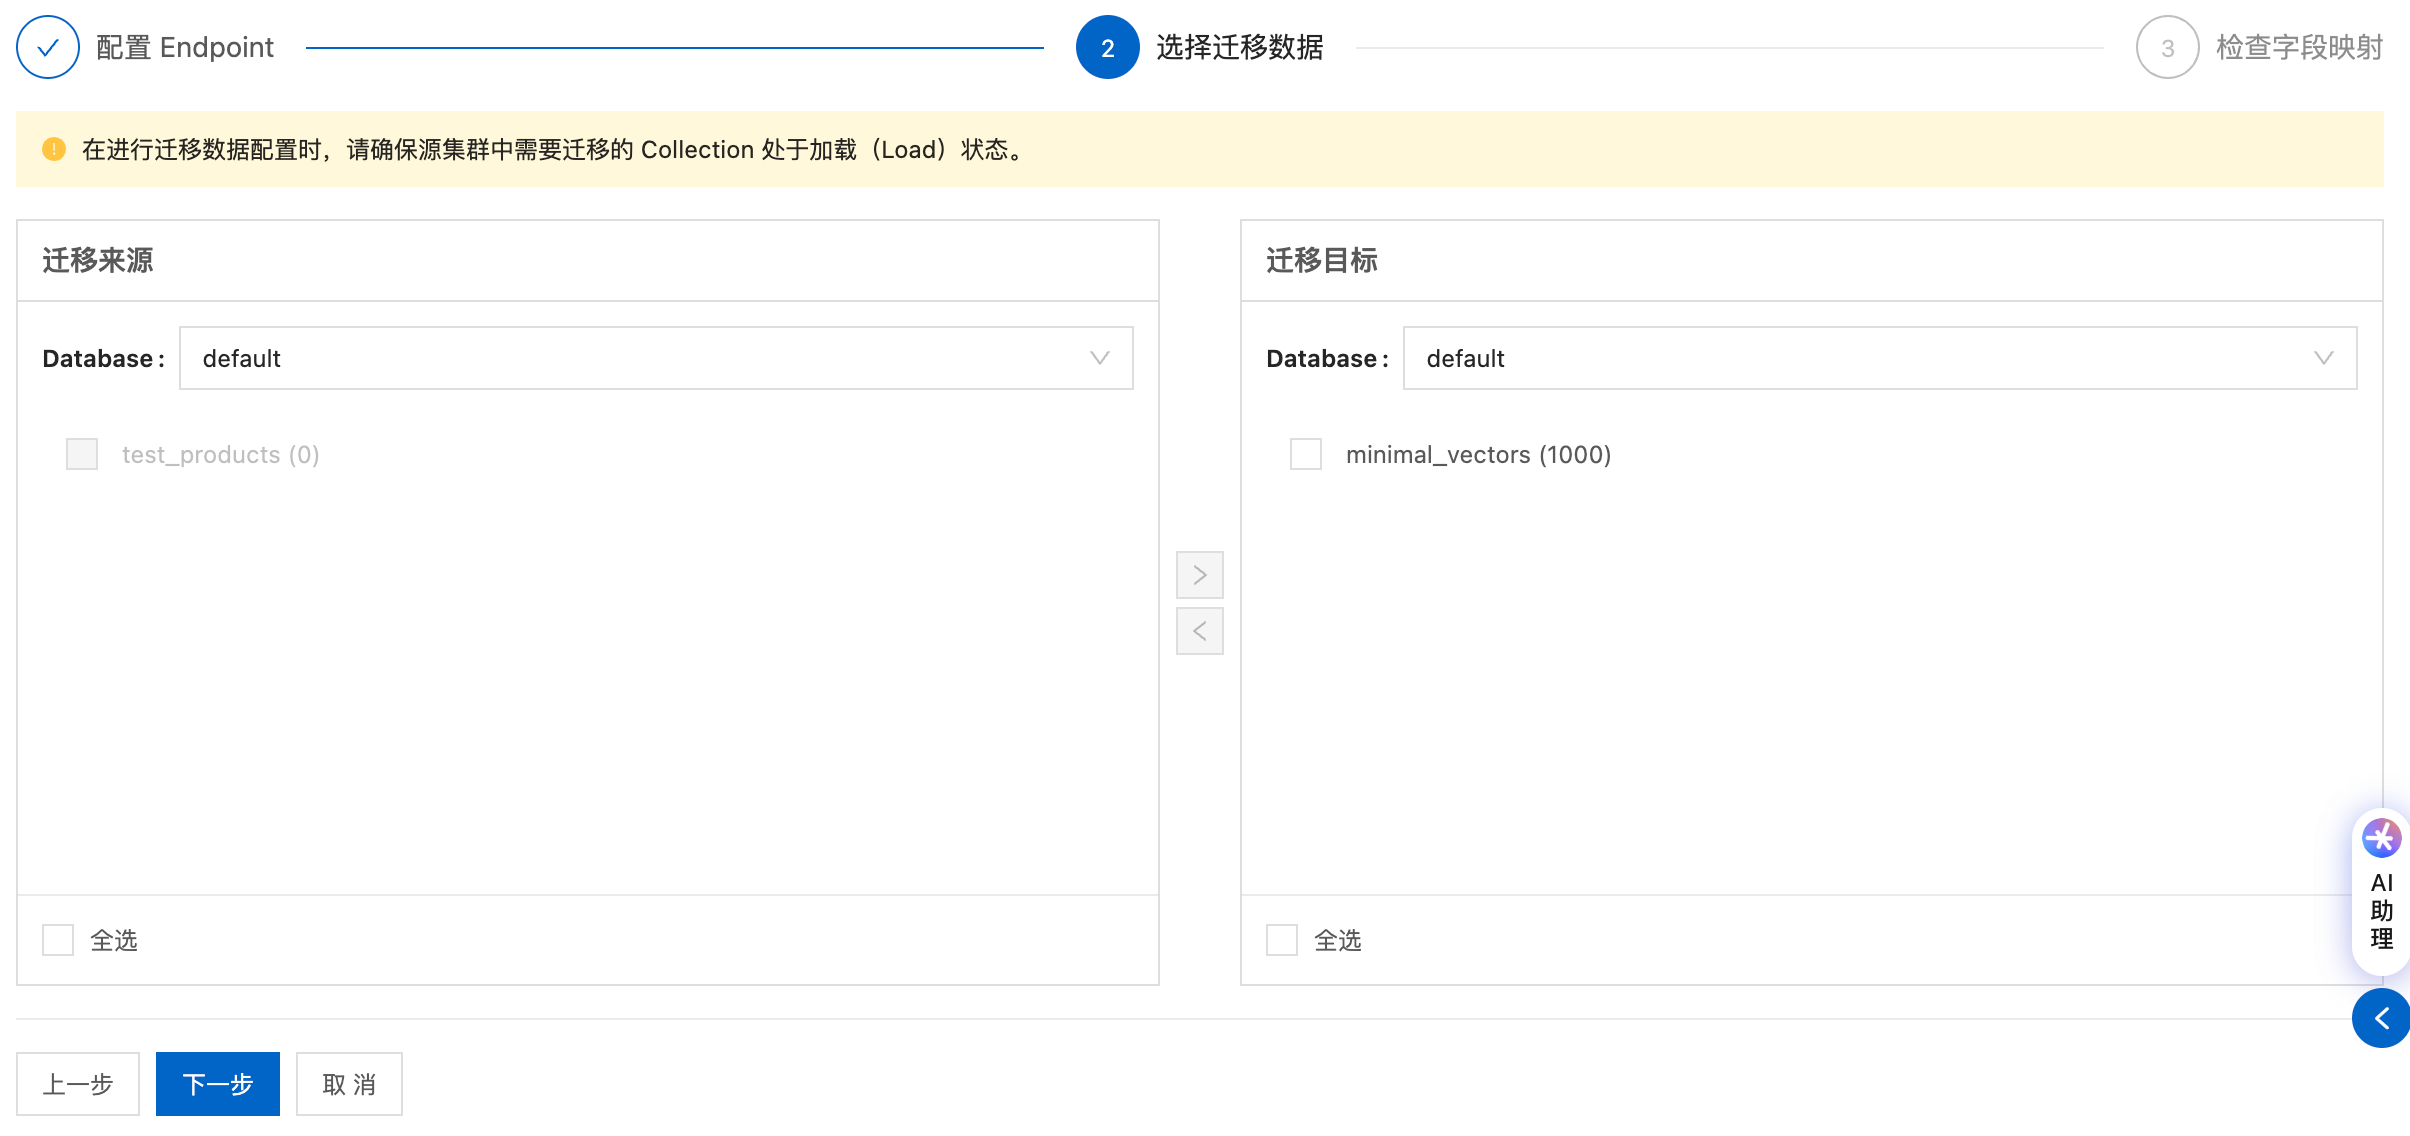This screenshot has height=1136, width=2410.
Task: Go to 配置 Endpoint step label
Action: click(185, 47)
